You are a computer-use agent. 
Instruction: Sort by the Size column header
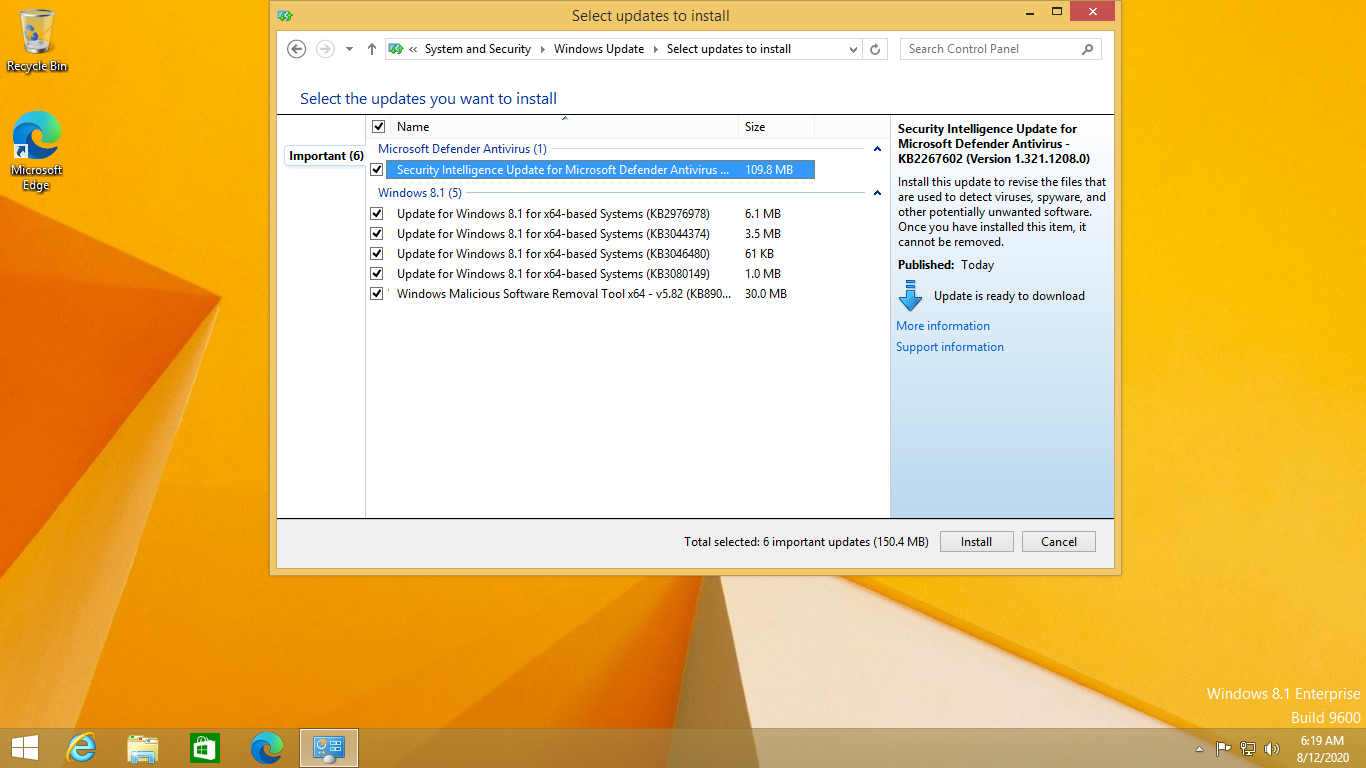[x=777, y=127]
